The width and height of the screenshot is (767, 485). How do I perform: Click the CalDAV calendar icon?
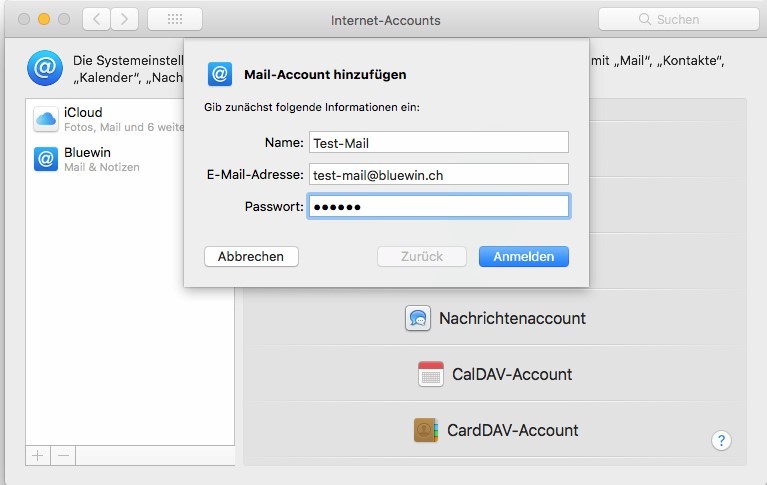(430, 374)
